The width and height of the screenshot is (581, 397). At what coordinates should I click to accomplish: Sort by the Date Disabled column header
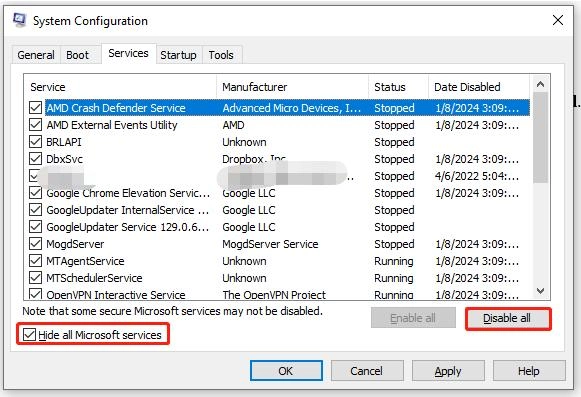pyautogui.click(x=479, y=87)
